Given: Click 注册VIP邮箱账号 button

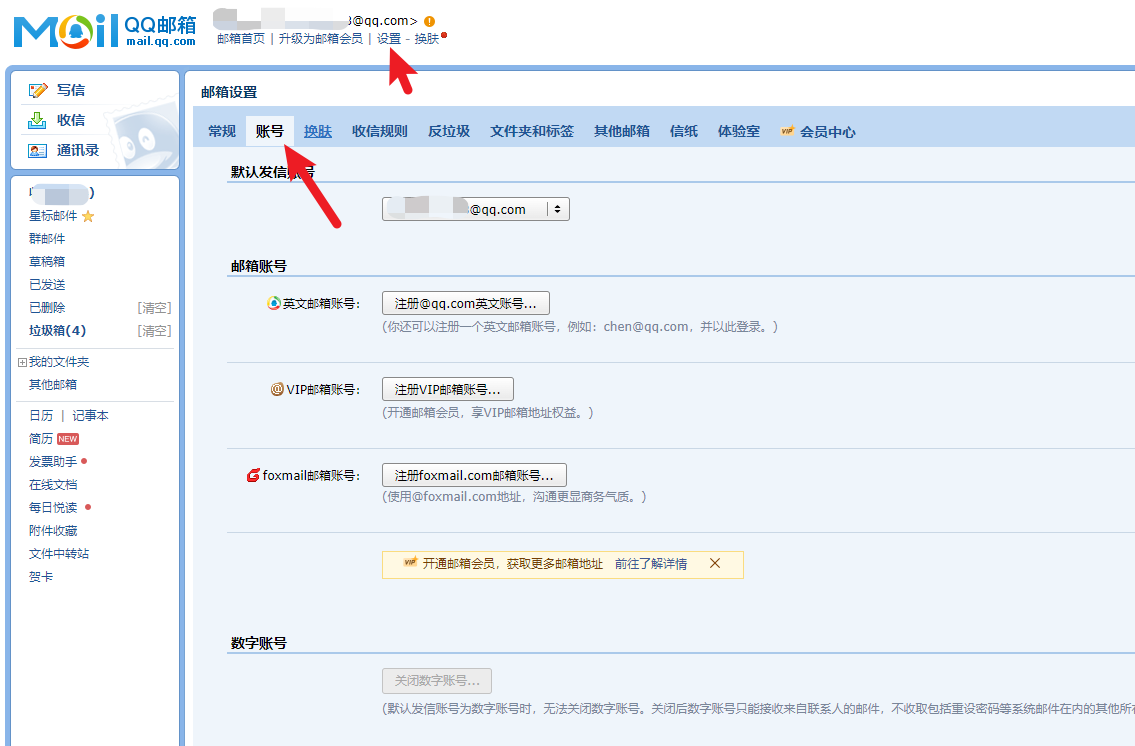Looking at the screenshot, I should pyautogui.click(x=447, y=389).
